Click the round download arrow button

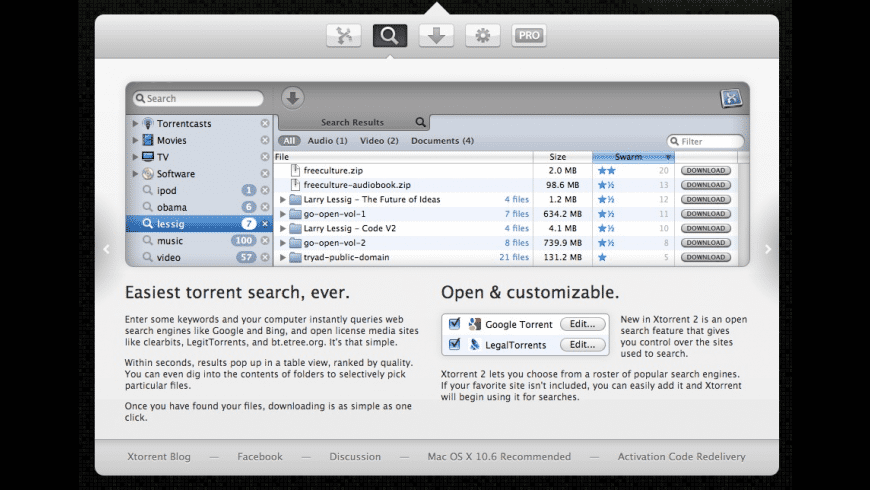point(292,98)
